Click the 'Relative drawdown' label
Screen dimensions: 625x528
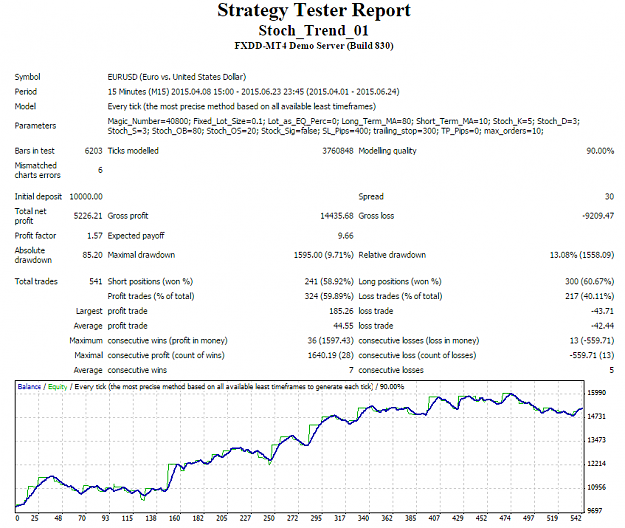392,255
